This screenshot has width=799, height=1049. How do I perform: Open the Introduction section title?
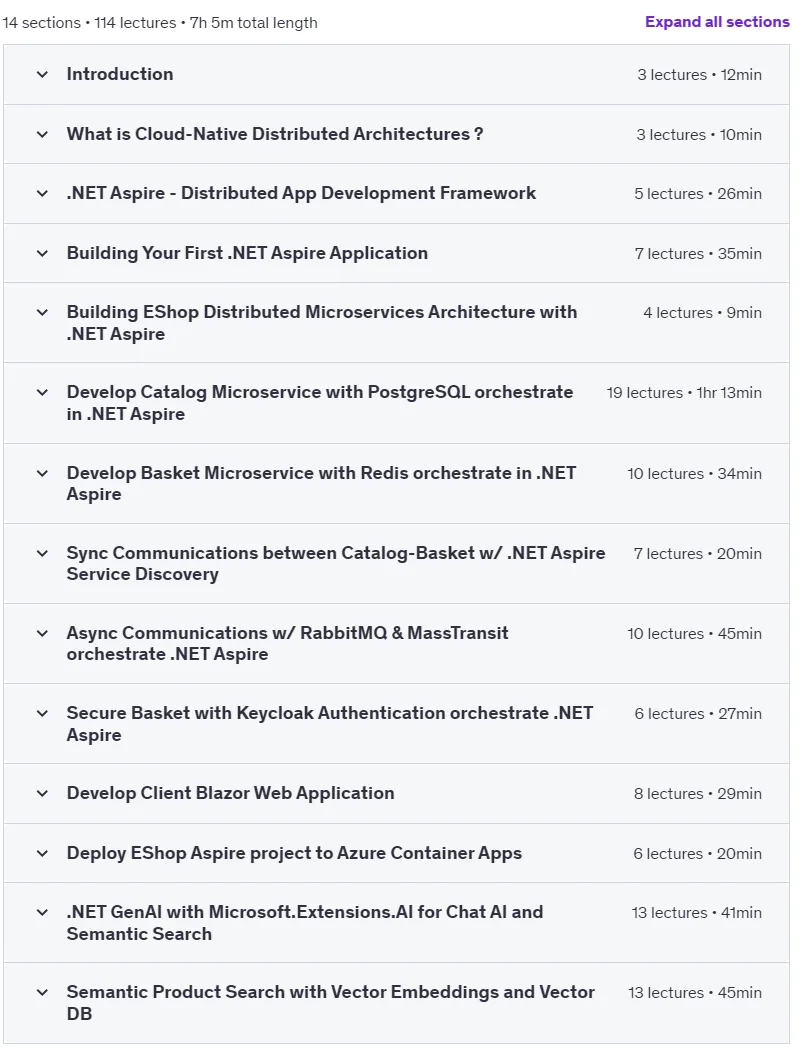(x=120, y=74)
